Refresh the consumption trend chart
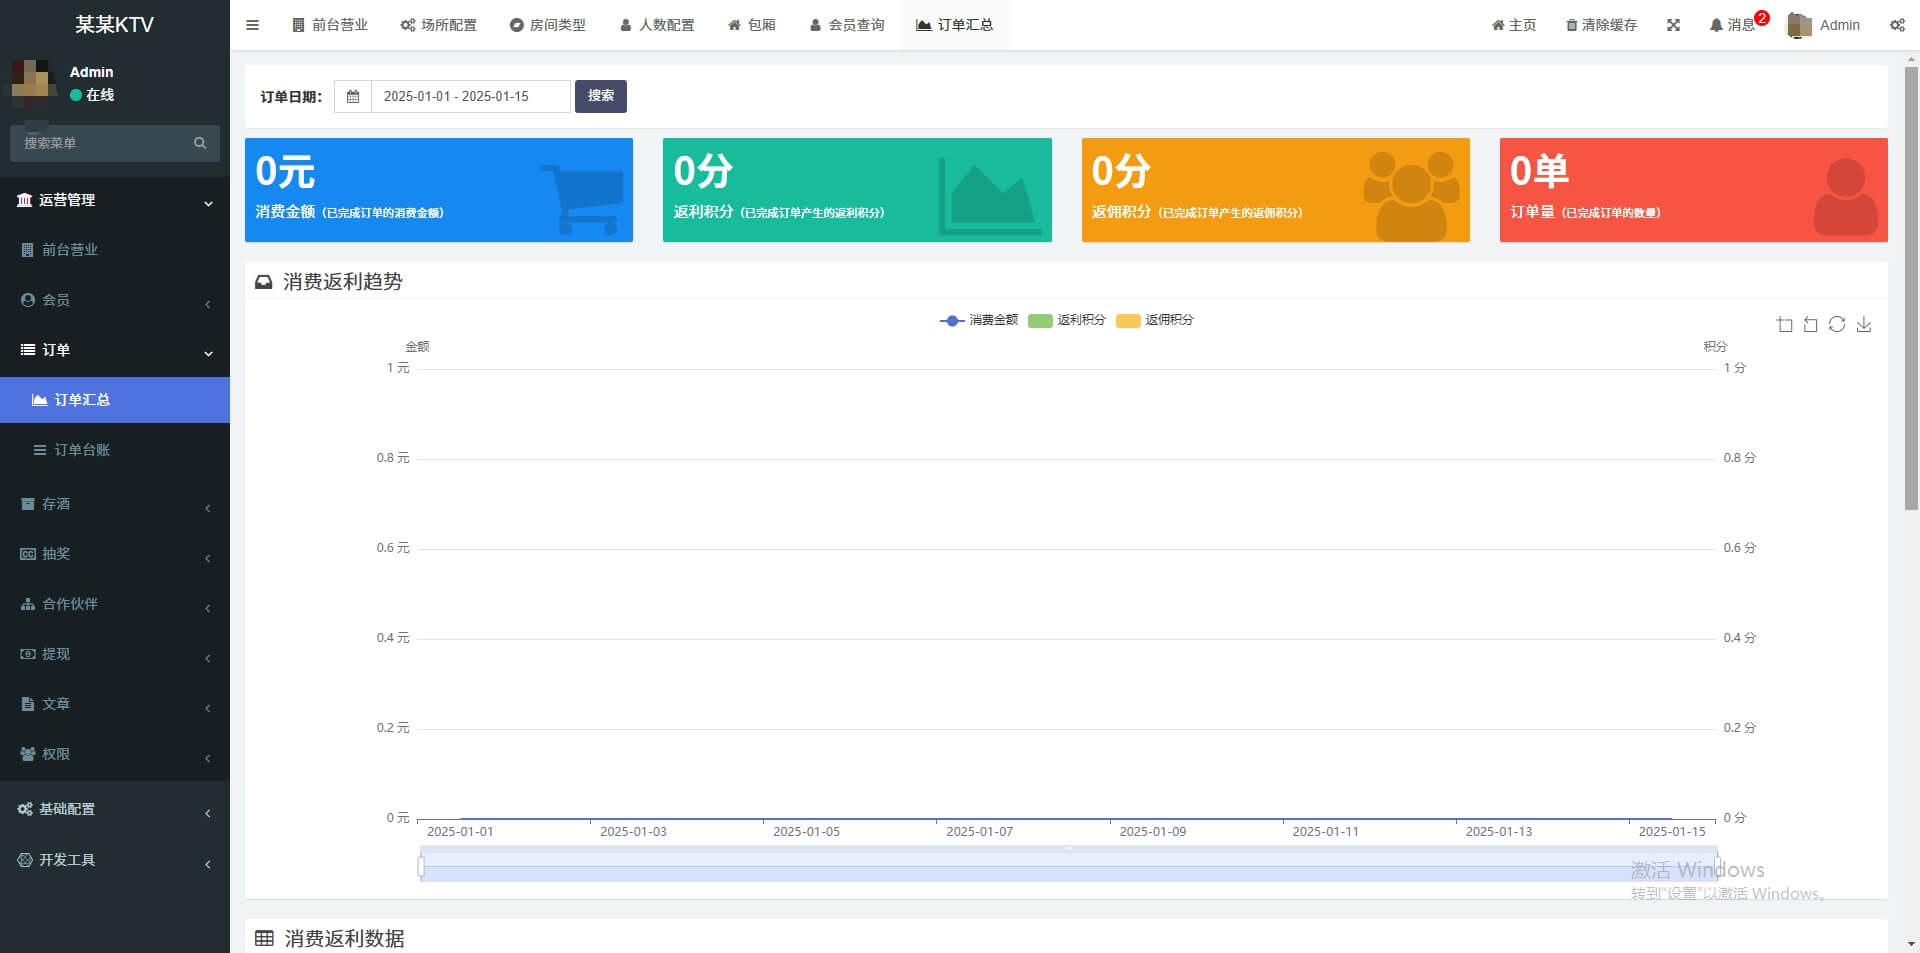Image resolution: width=1920 pixels, height=953 pixels. [1838, 324]
